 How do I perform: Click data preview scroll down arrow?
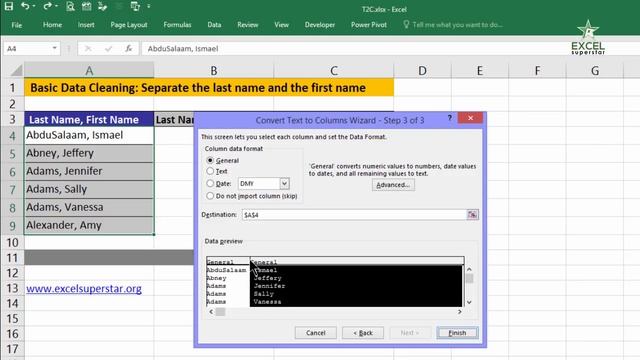[469, 302]
